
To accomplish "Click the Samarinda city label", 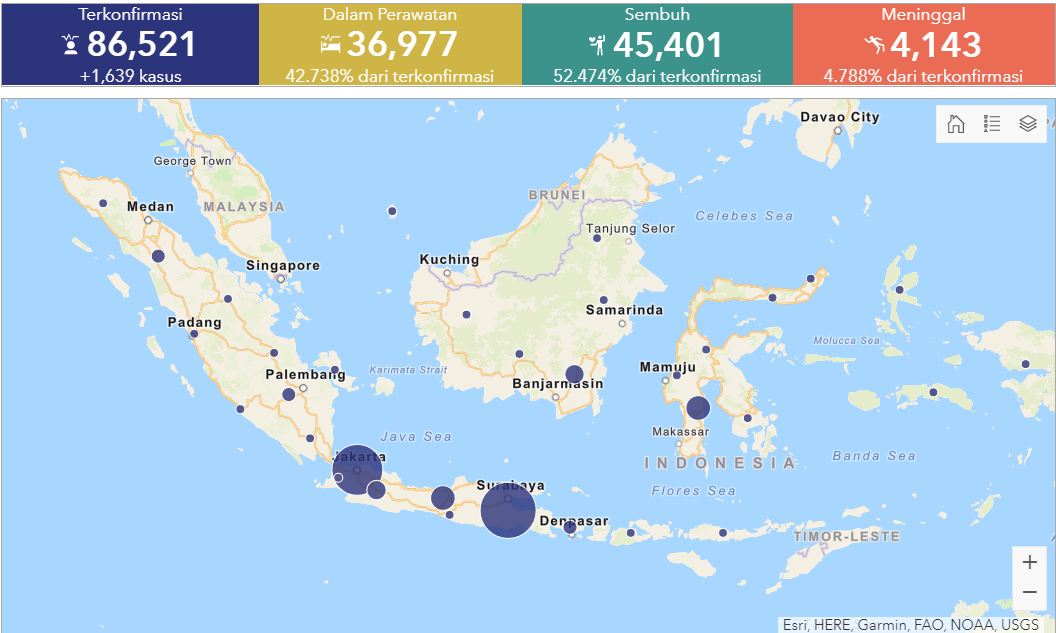I will [x=624, y=310].
